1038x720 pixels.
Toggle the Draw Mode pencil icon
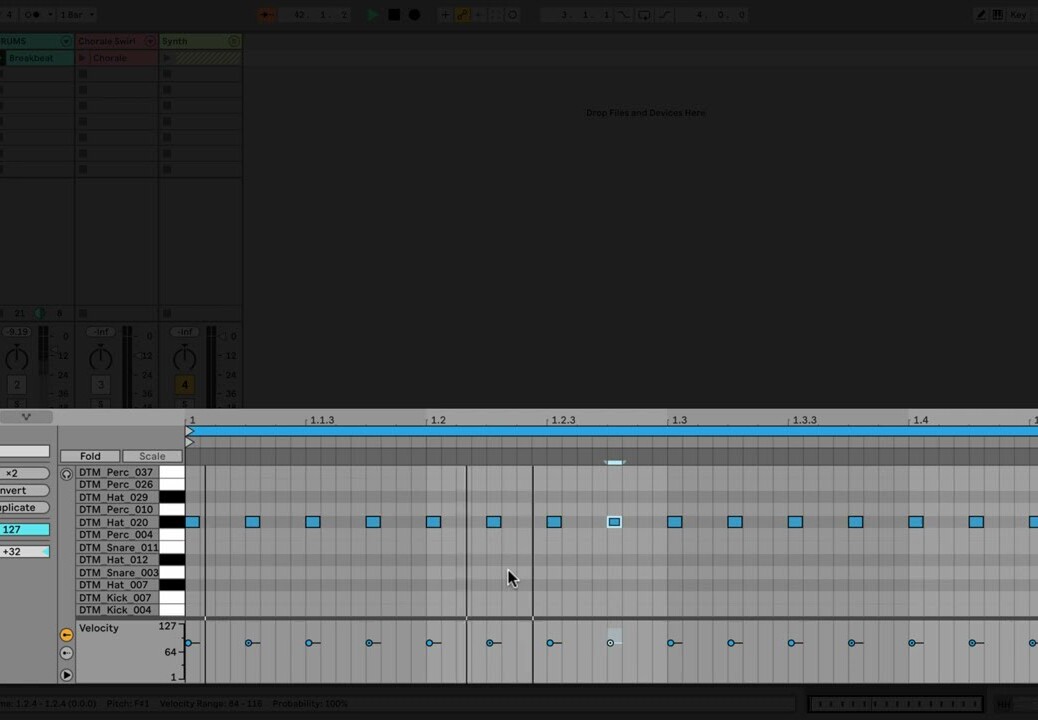[980, 15]
